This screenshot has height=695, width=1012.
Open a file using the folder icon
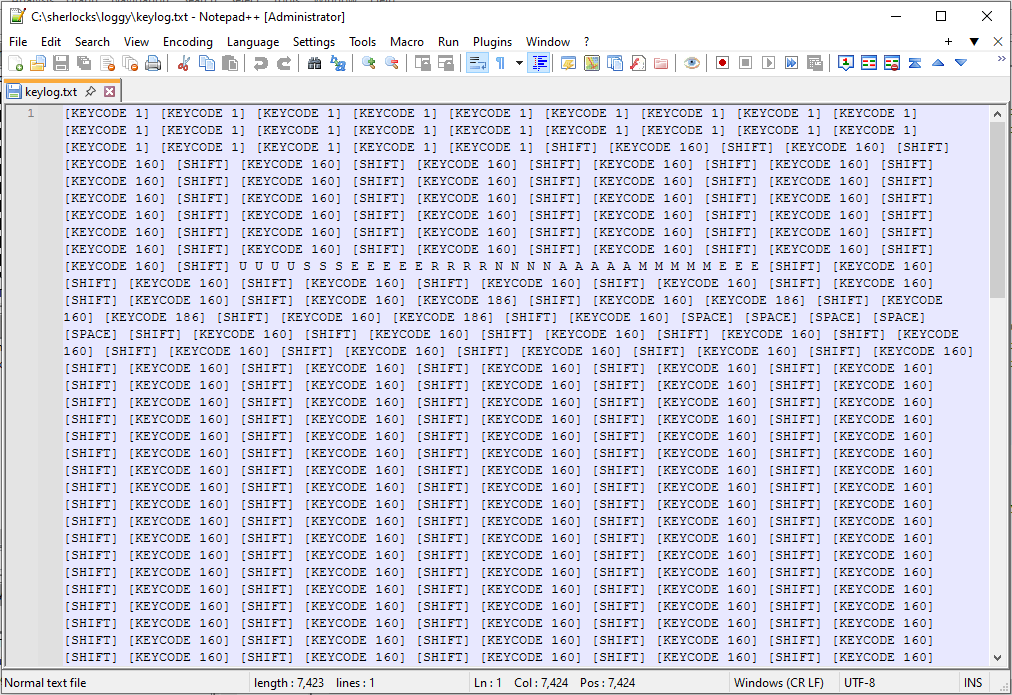tap(38, 63)
